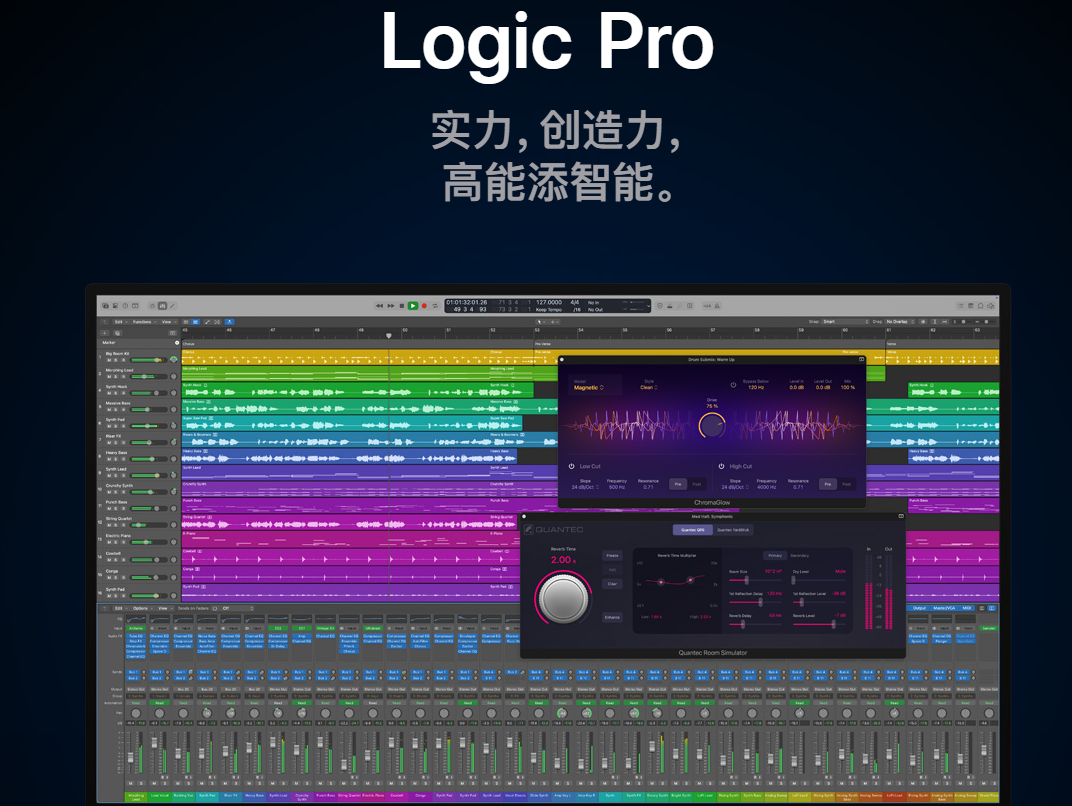The height and width of the screenshot is (806, 1072).
Task: Click High Cut Pre button in ChromaGlow
Action: tap(828, 484)
